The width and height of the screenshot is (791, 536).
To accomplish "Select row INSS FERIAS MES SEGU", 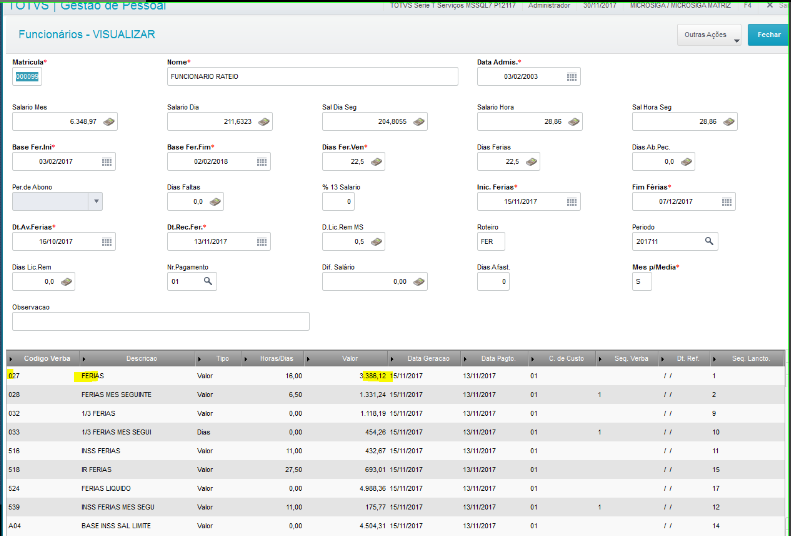I will [x=396, y=507].
